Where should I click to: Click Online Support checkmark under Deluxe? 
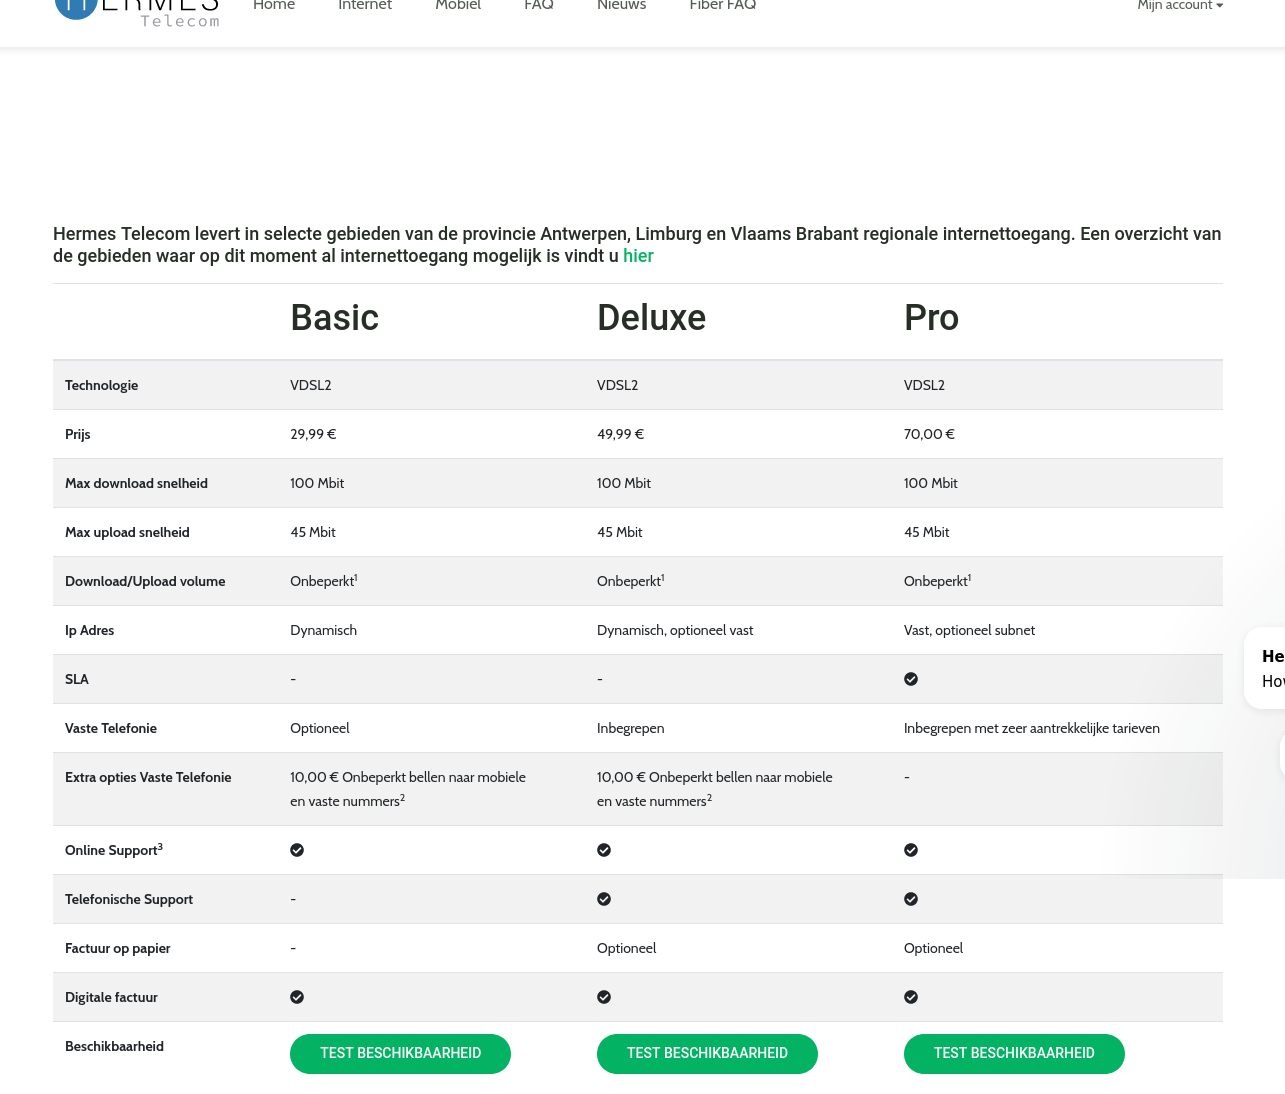(x=604, y=850)
